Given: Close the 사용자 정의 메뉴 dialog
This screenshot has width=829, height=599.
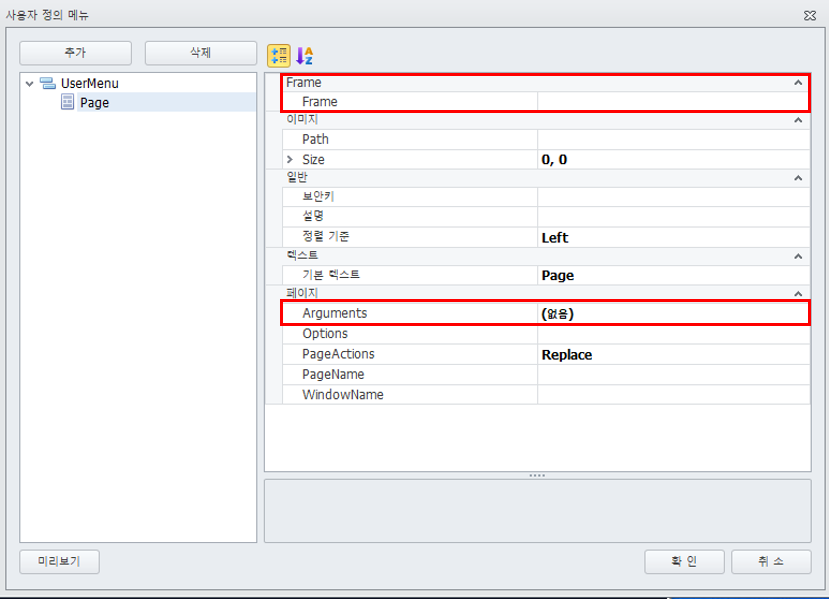Looking at the screenshot, I should pos(808,15).
